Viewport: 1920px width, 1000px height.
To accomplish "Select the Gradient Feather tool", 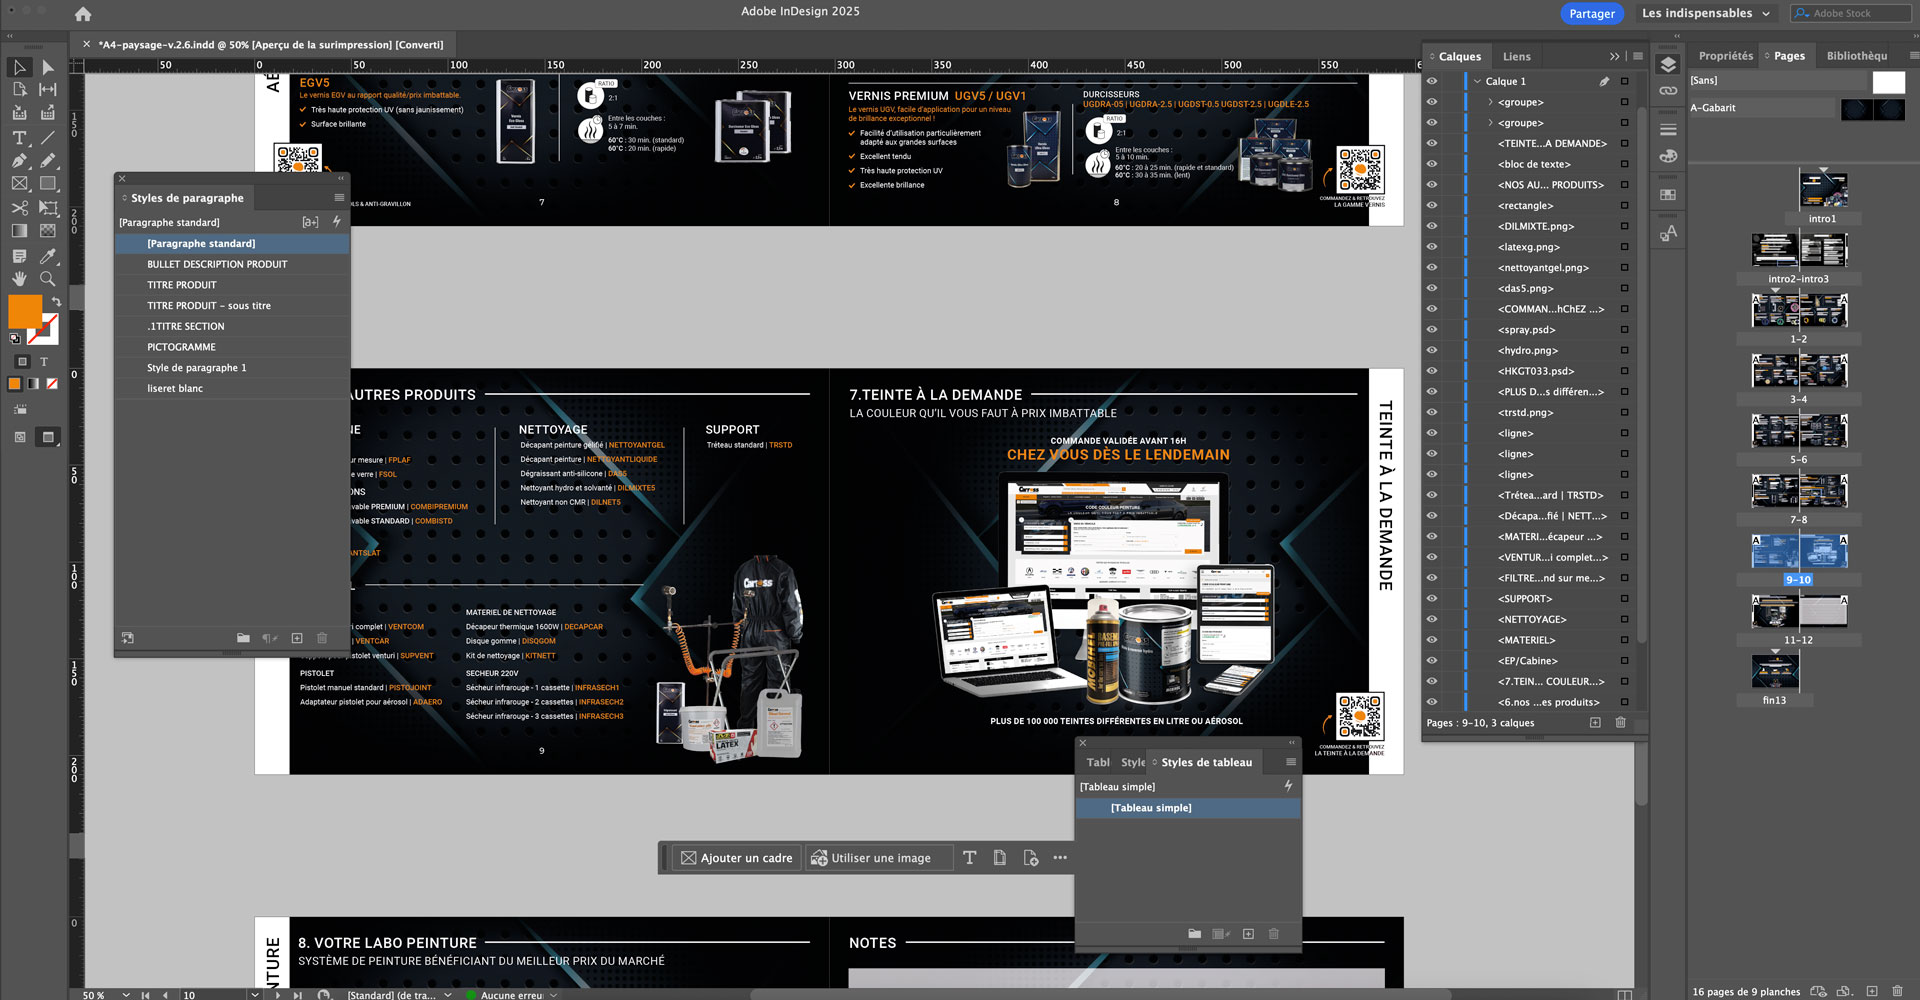I will [x=47, y=231].
